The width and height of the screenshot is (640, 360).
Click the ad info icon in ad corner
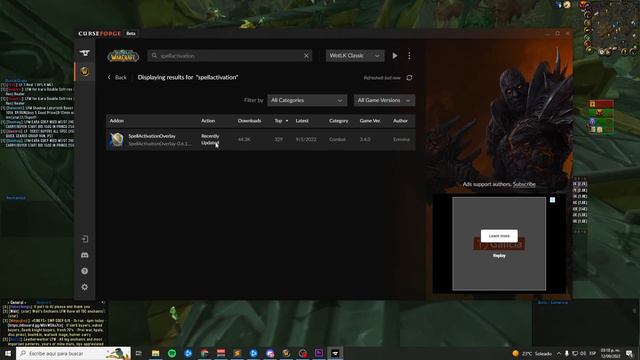[x=552, y=200]
